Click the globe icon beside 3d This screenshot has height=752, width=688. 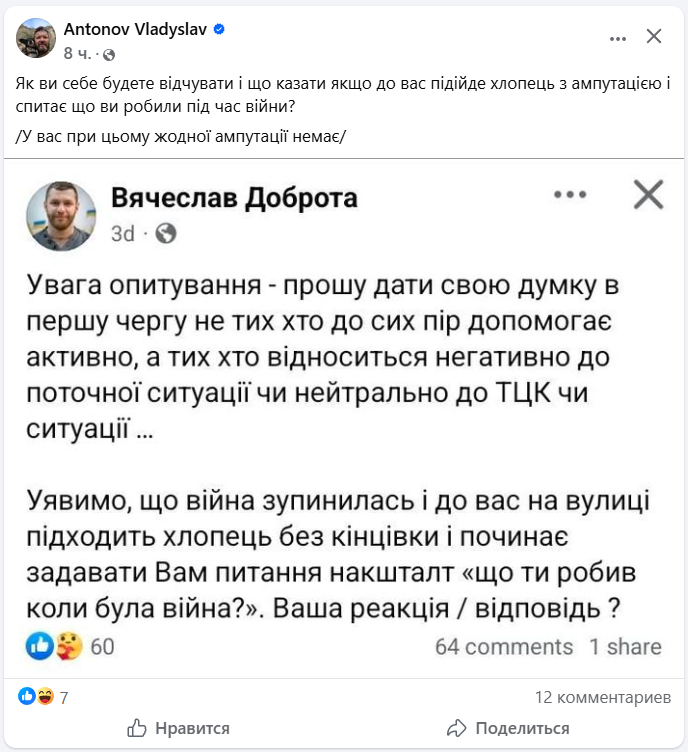click(166, 233)
